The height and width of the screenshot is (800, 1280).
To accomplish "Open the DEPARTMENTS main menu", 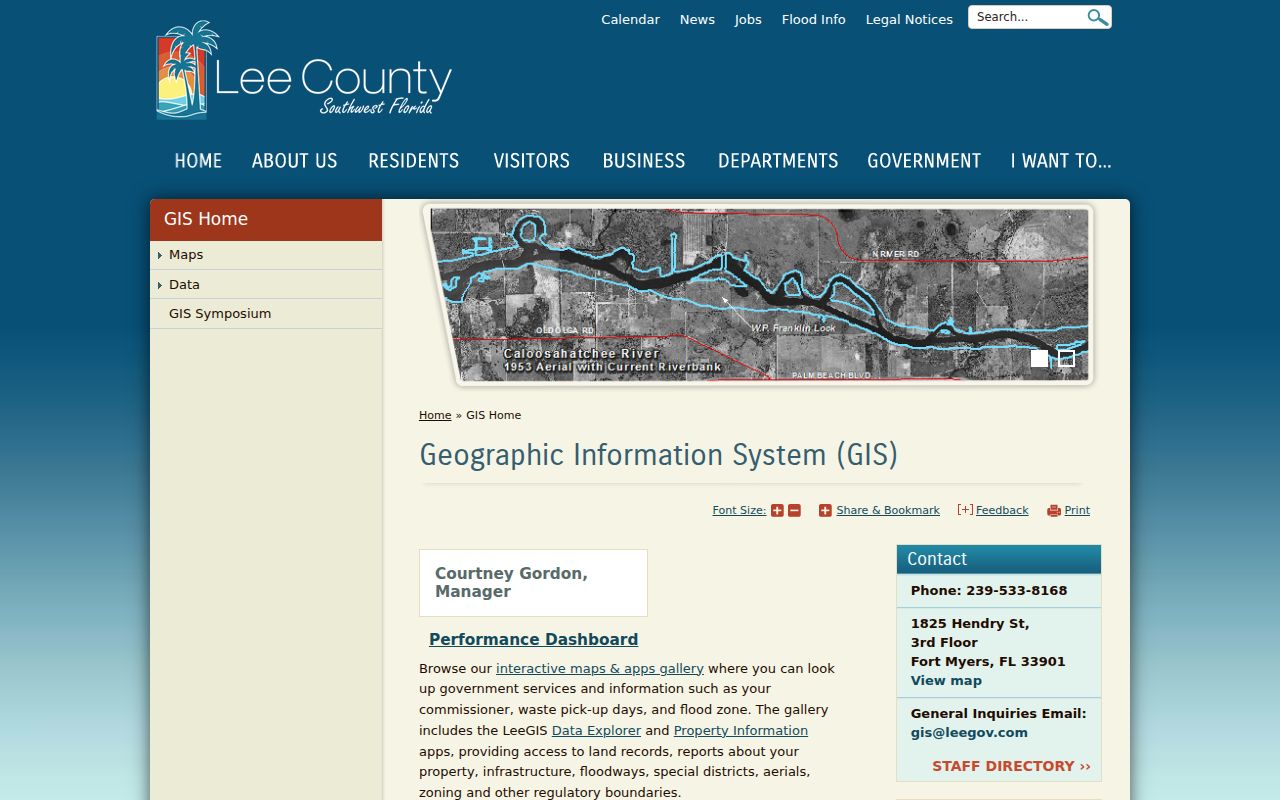I will click(x=778, y=161).
